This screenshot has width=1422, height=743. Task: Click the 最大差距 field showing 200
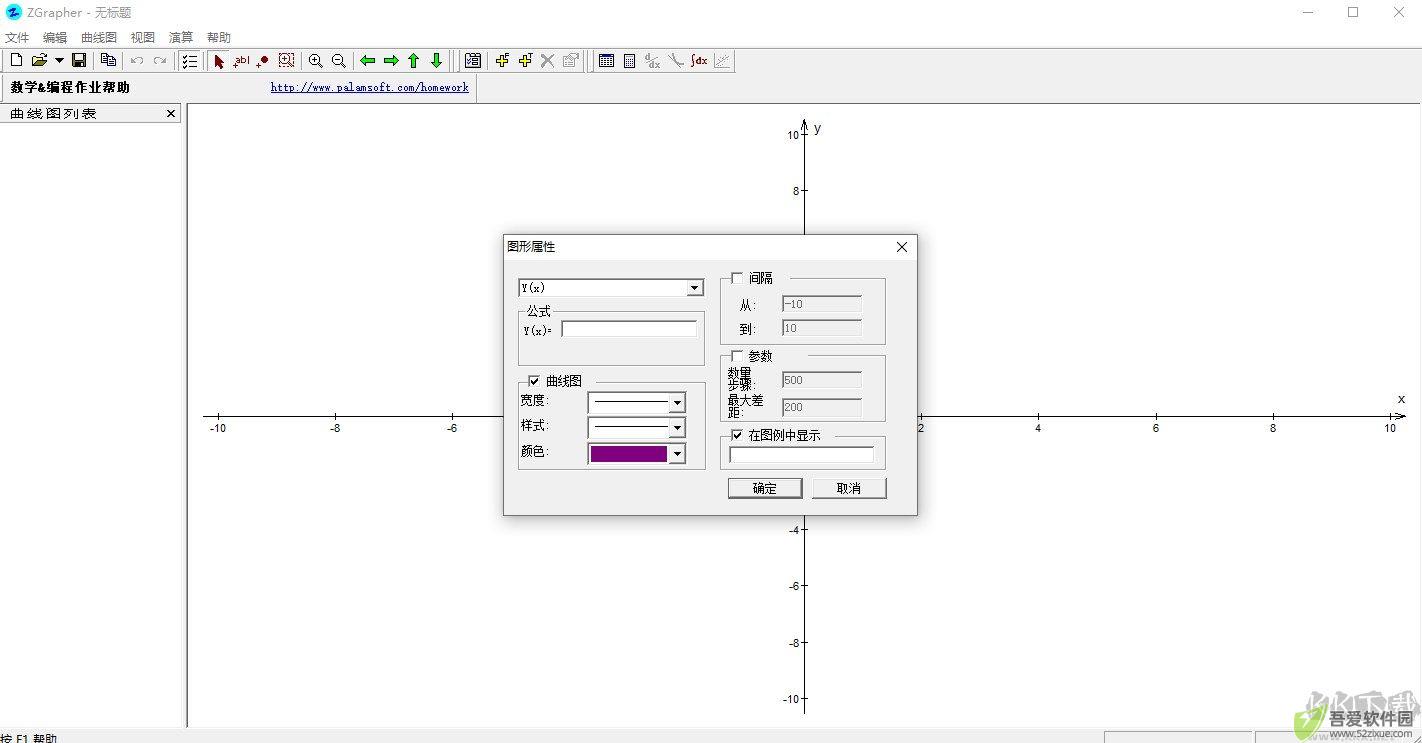(x=822, y=407)
